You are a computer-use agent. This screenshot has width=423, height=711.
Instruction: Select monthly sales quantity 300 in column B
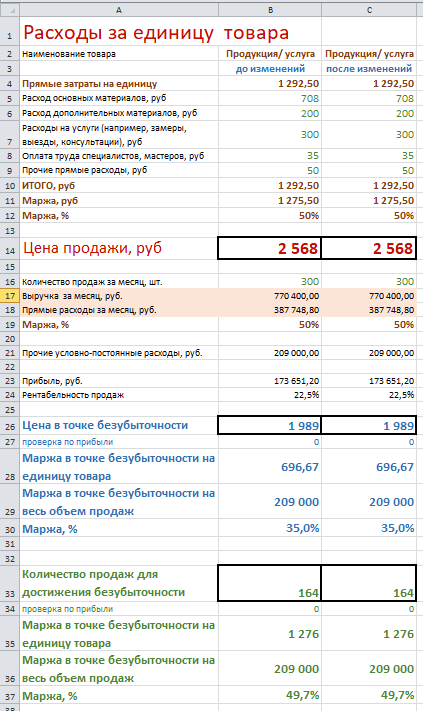click(x=270, y=281)
